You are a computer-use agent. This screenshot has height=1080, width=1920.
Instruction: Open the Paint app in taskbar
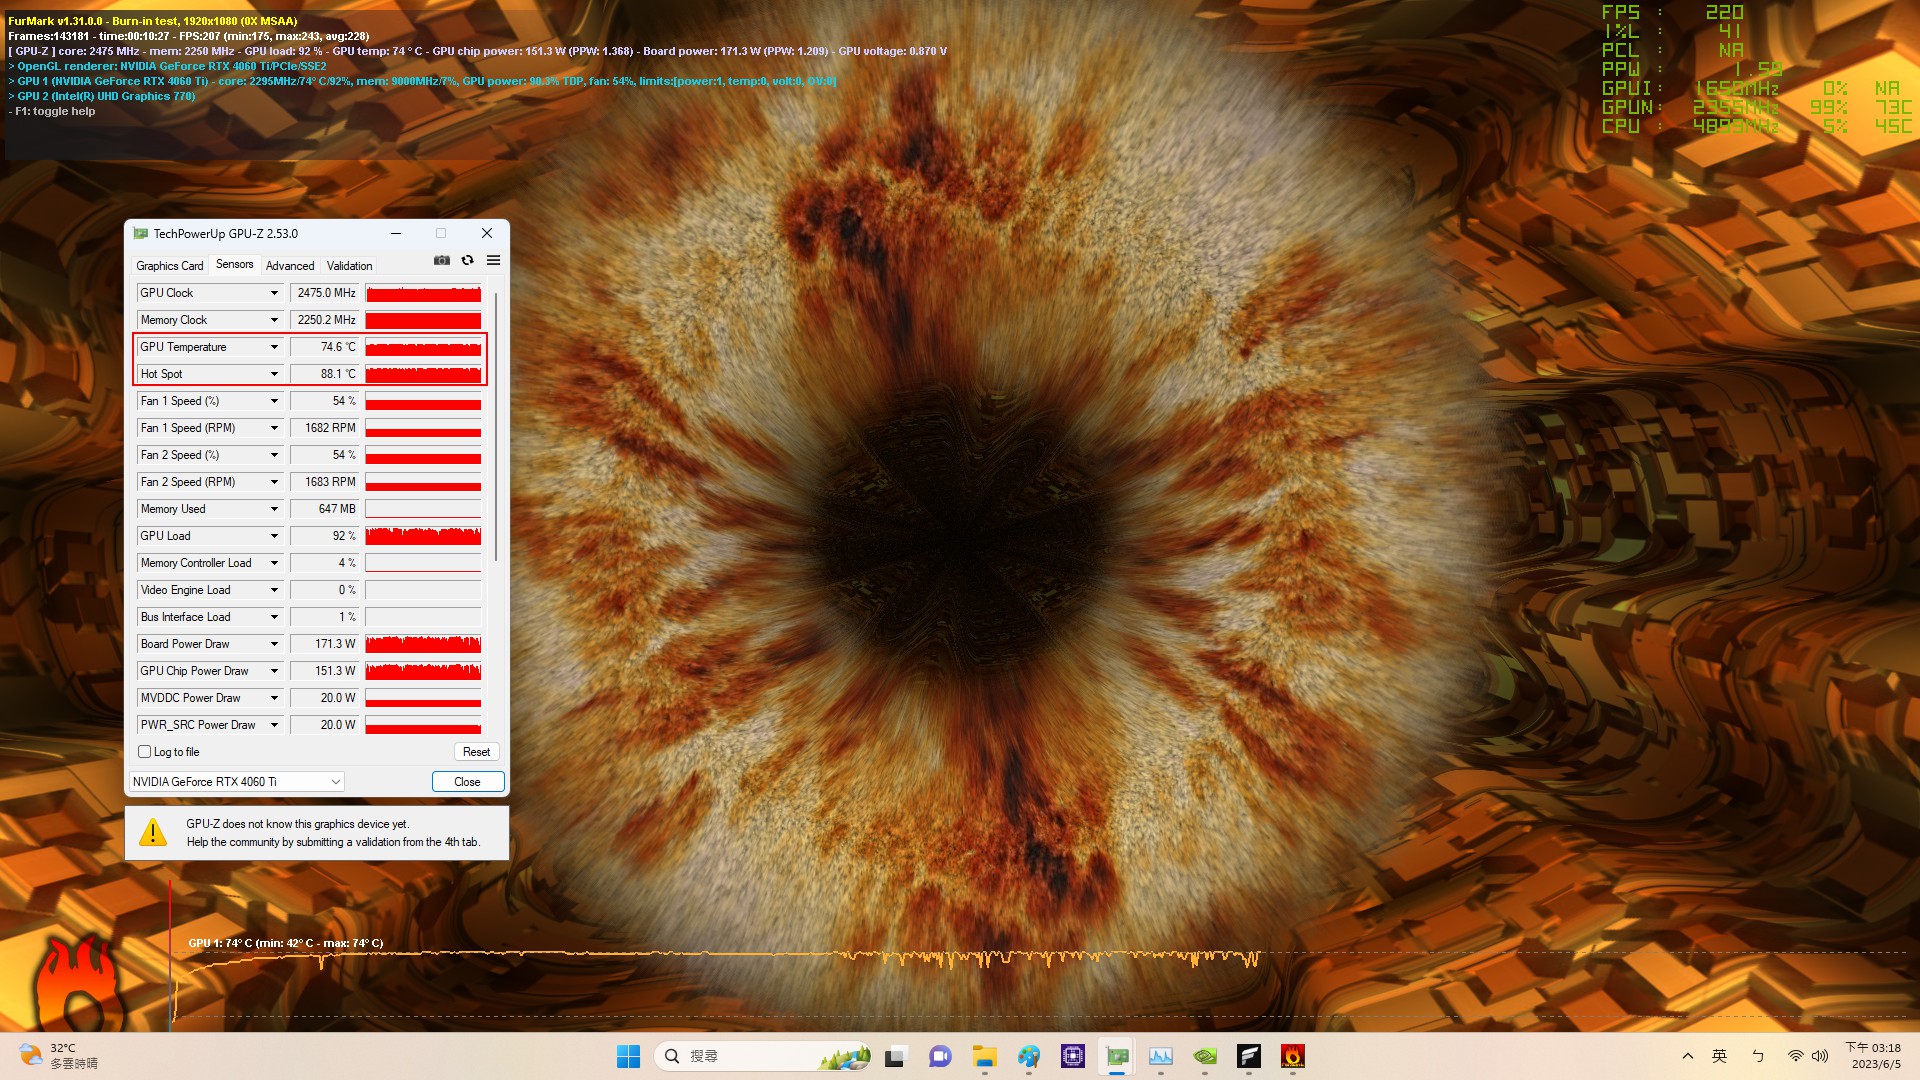(x=1029, y=1056)
